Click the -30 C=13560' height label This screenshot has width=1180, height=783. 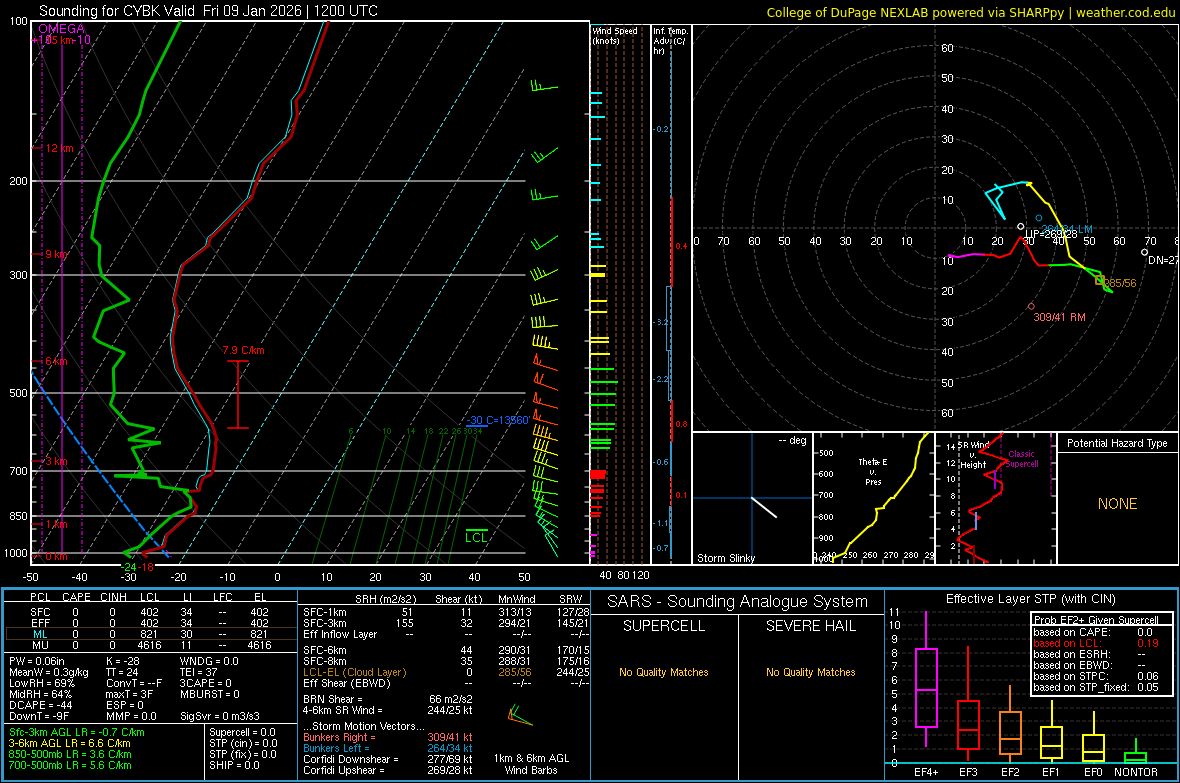click(497, 420)
